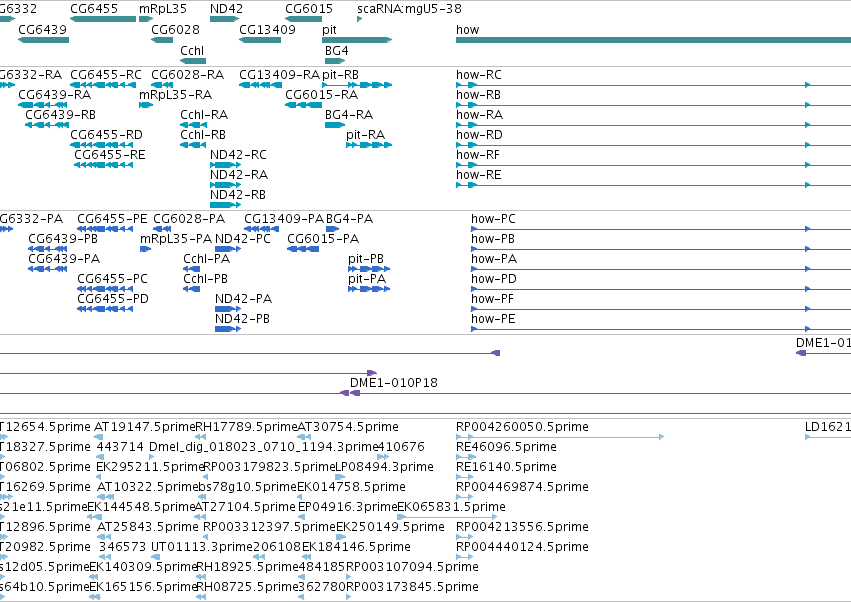Image resolution: width=851 pixels, height=602 pixels.
Task: Select the CG6439-PA protein
Action: tap(48, 269)
